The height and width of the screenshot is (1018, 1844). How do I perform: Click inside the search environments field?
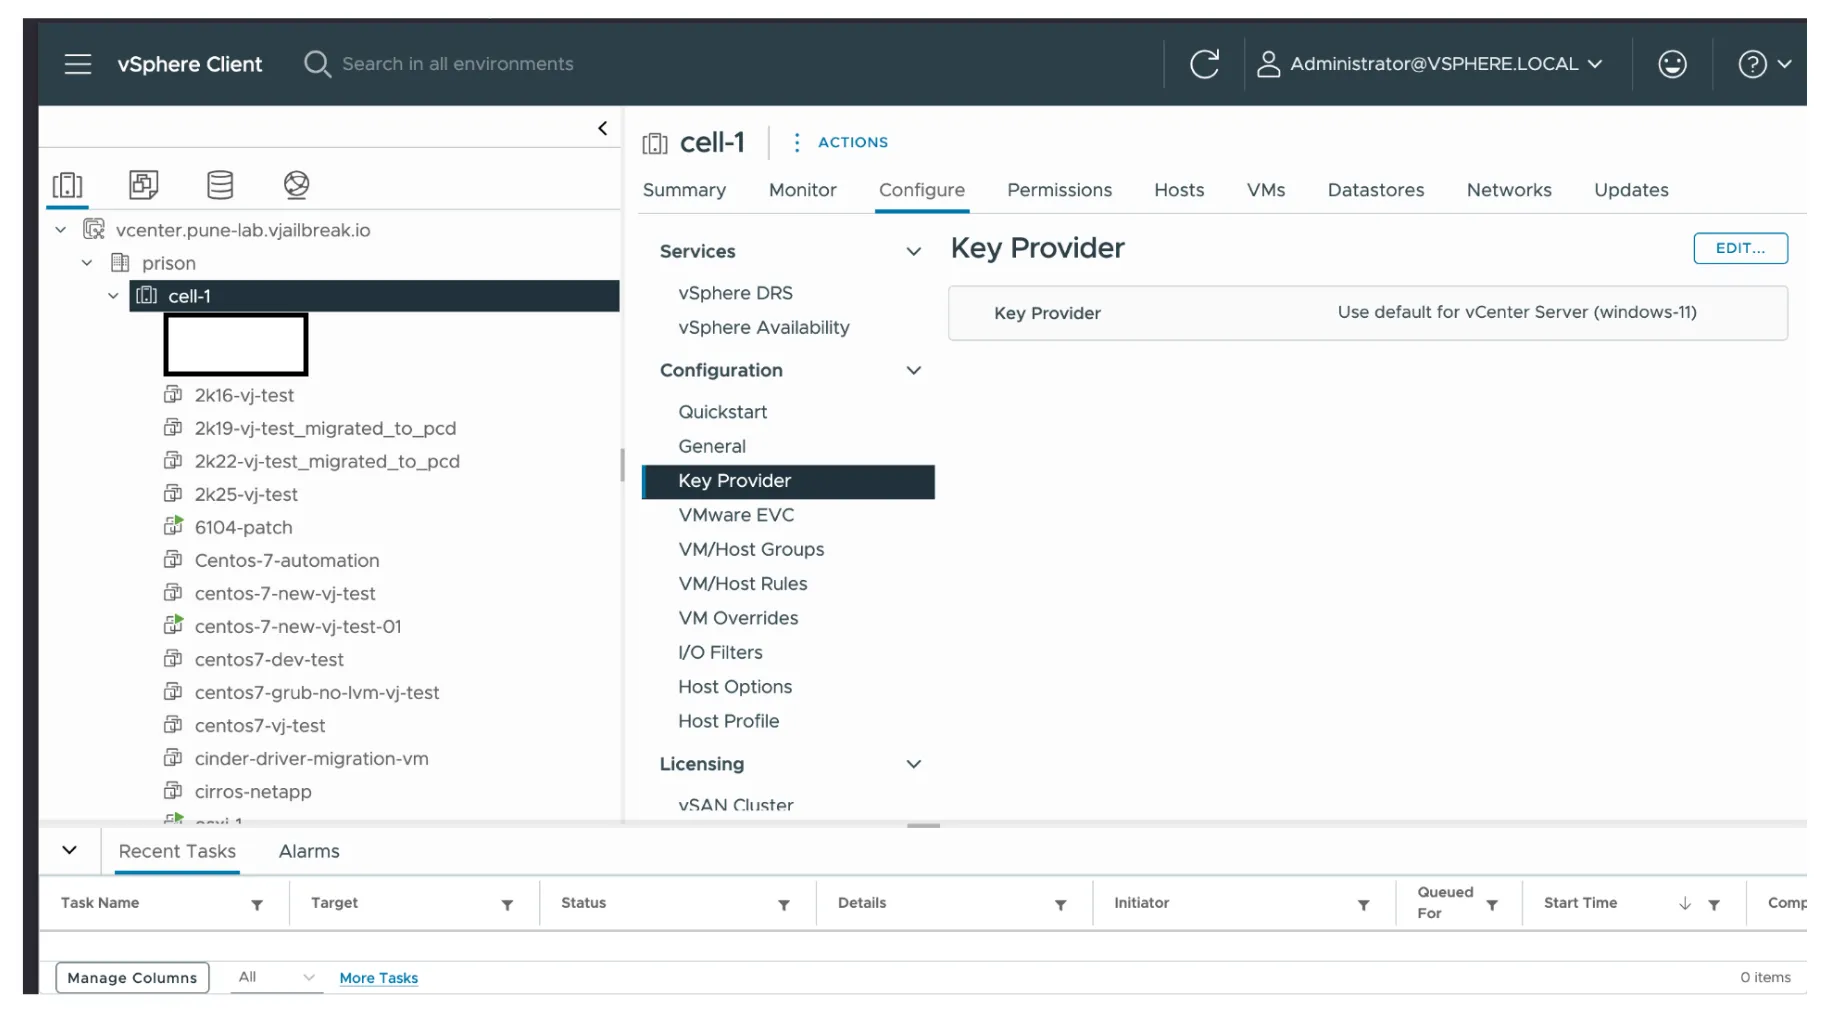458,63
